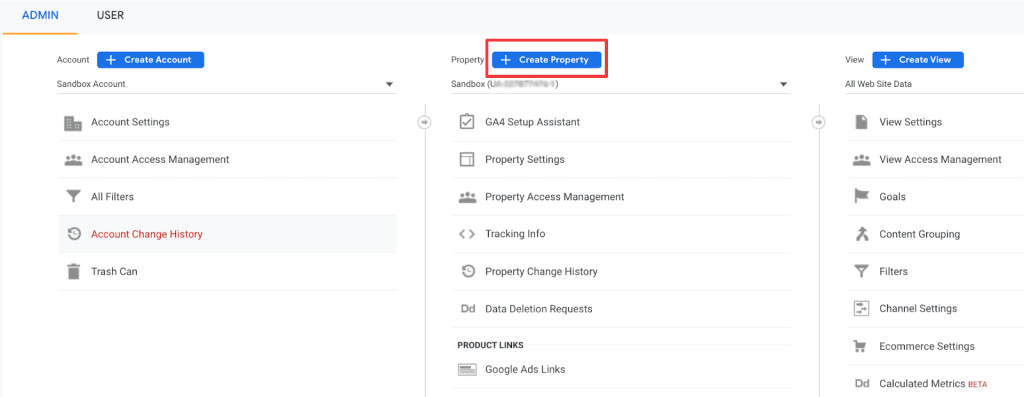1024x397 pixels.
Task: Click the Content Grouping figure icon
Action: [x=861, y=234]
